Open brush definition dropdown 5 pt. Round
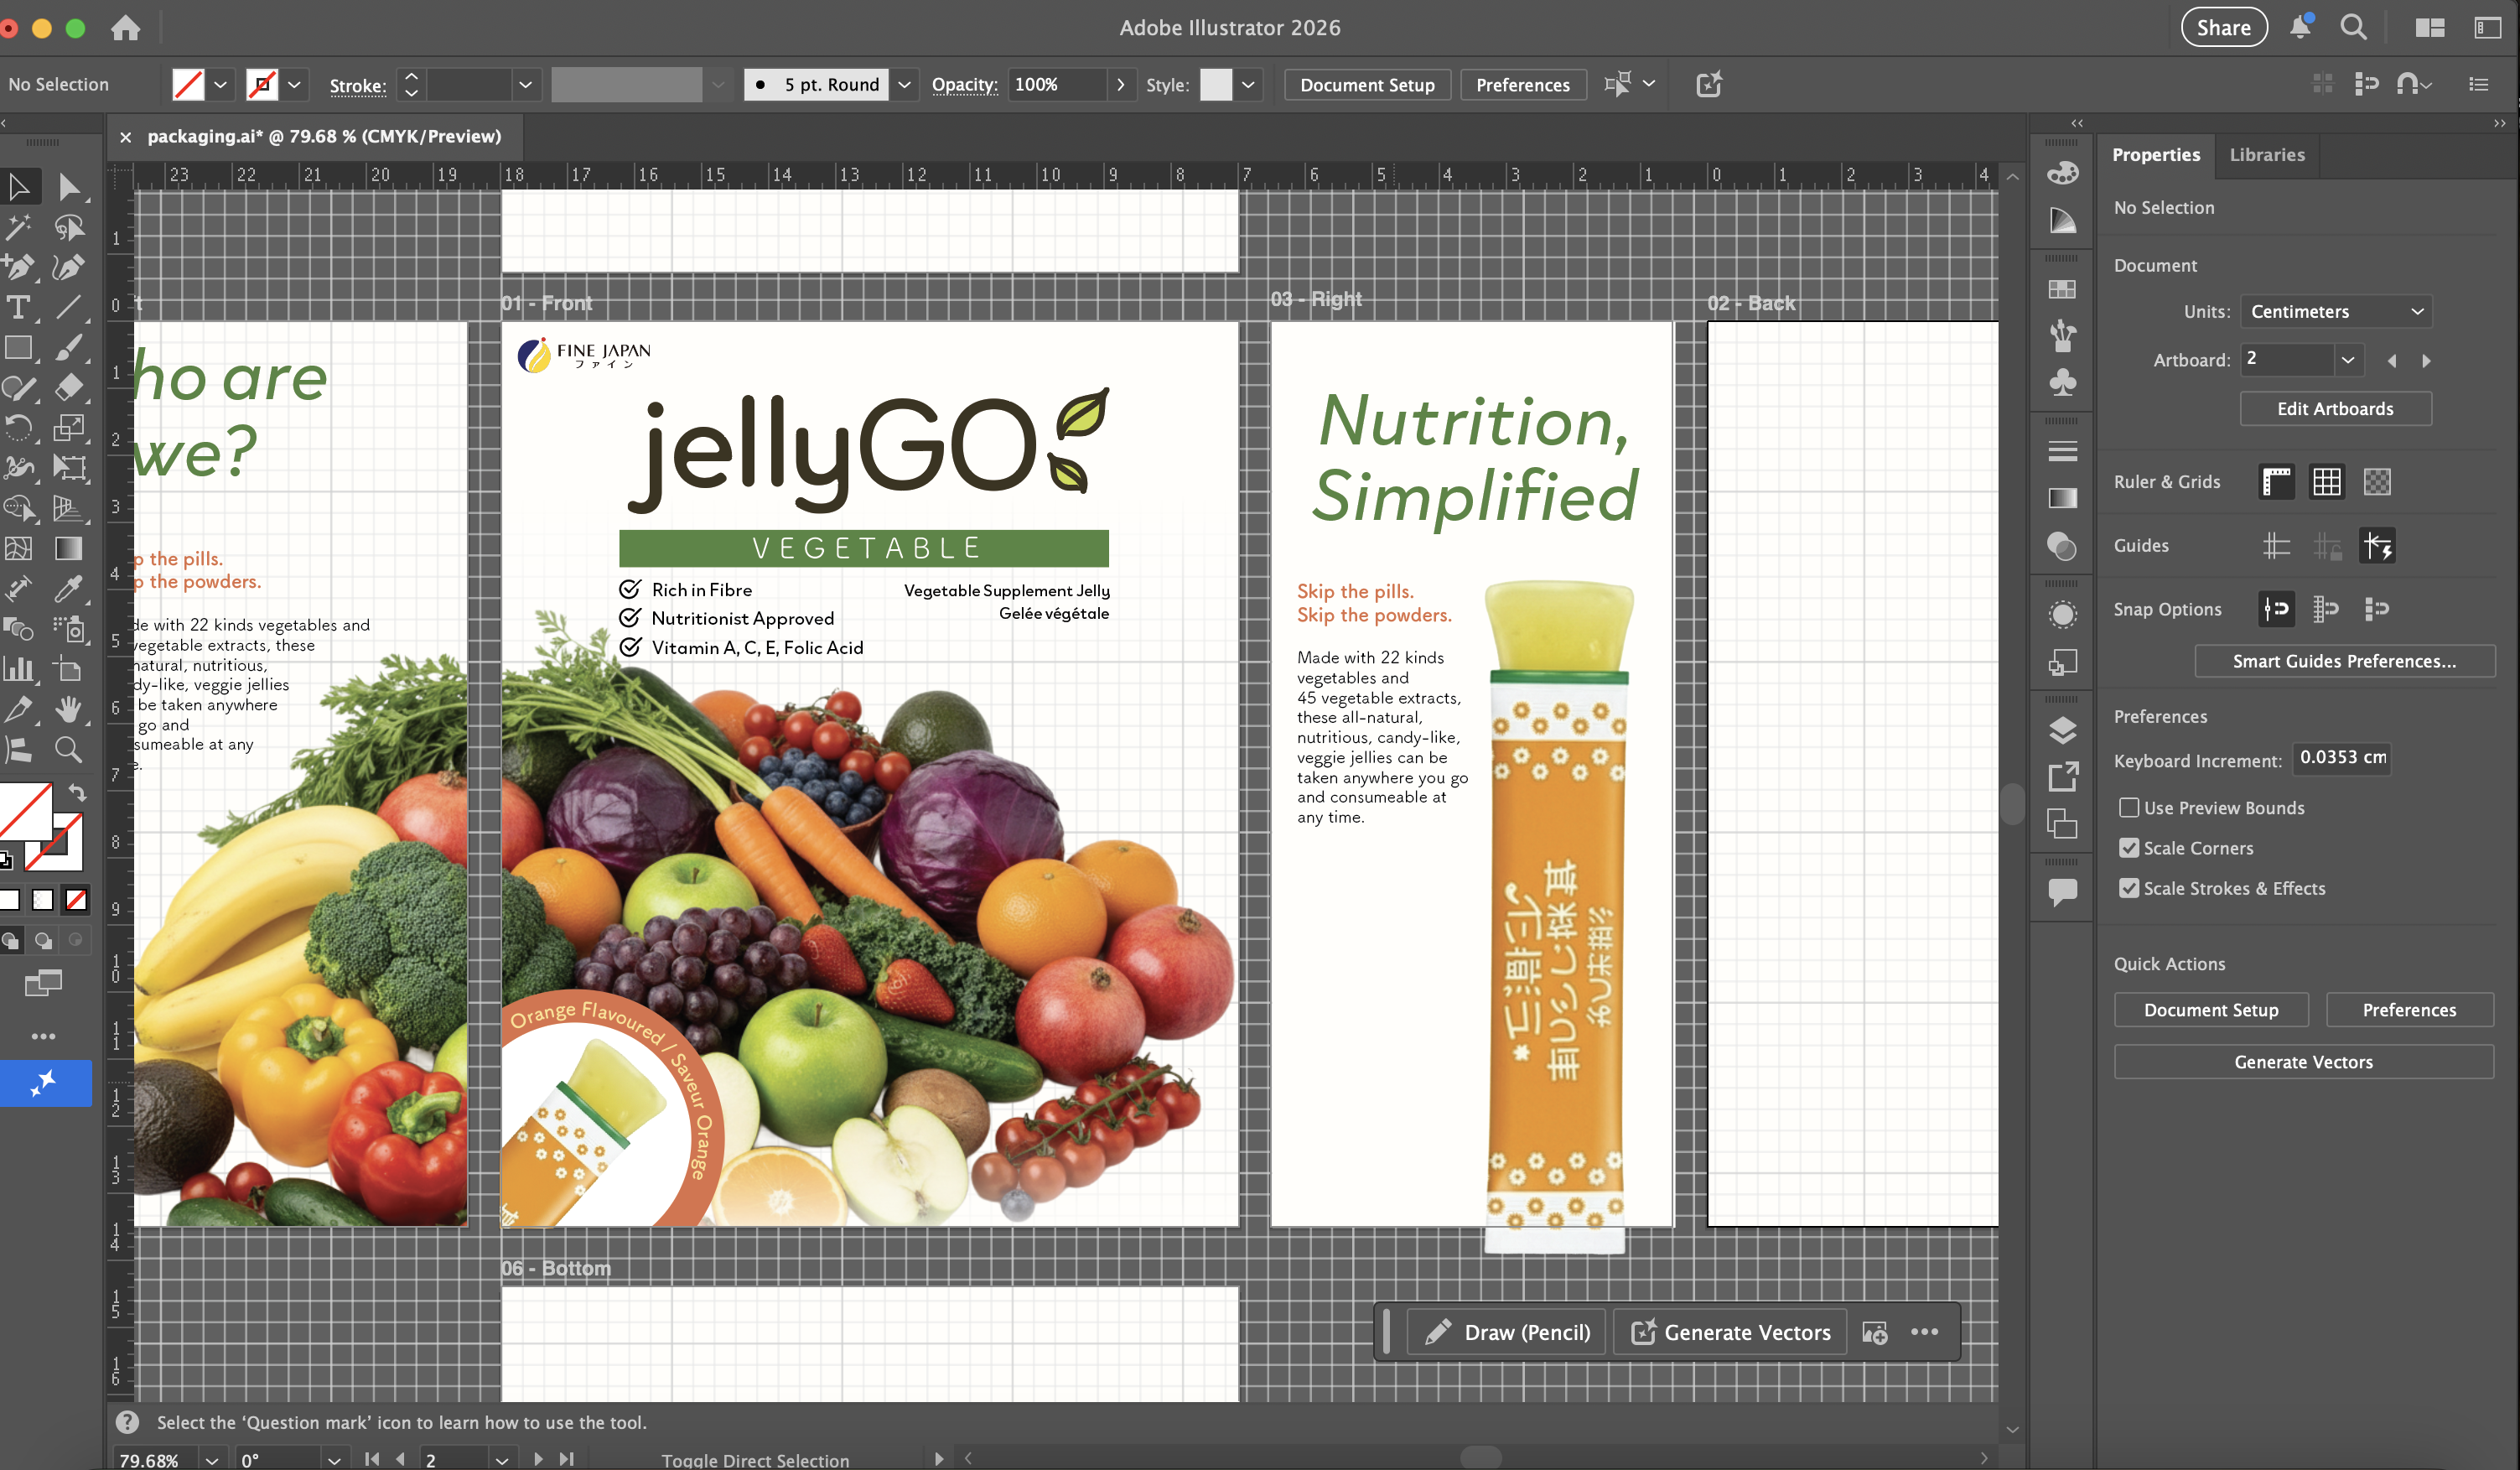2520x1470 pixels. point(904,85)
